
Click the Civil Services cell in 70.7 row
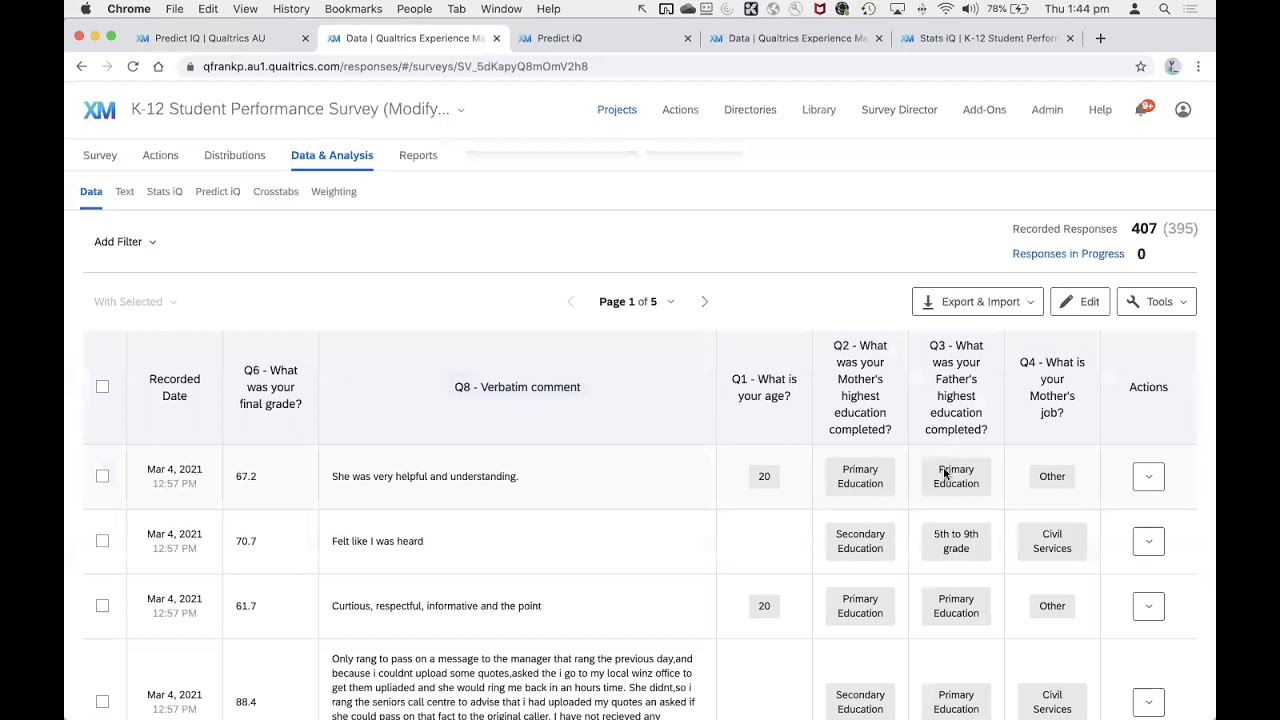tap(1052, 541)
